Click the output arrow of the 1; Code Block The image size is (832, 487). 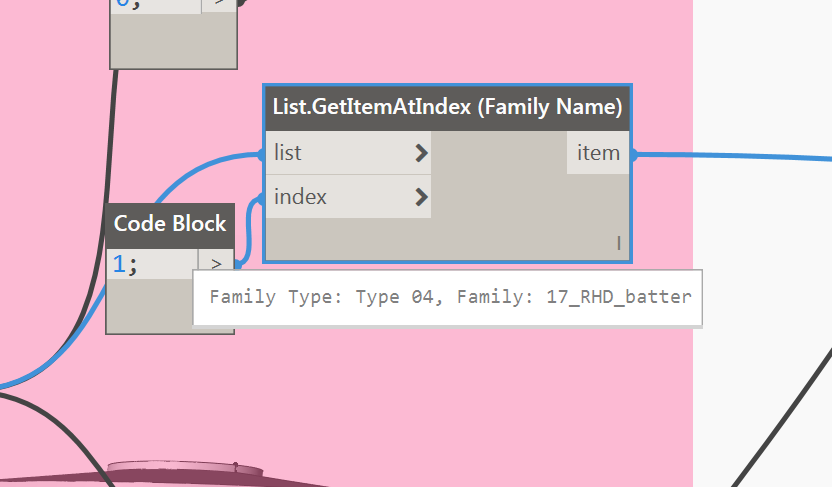click(x=216, y=263)
